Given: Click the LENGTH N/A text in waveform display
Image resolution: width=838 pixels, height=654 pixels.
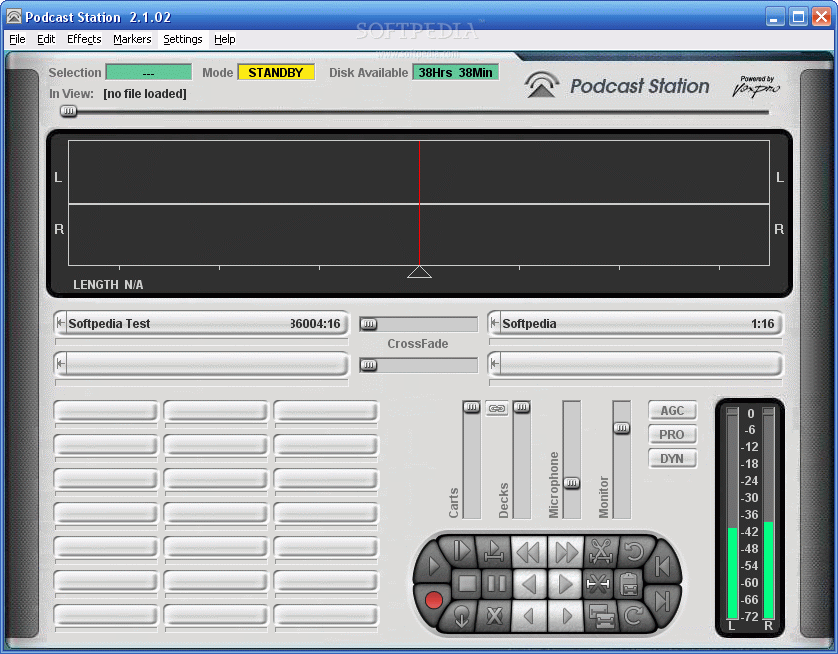Looking at the screenshot, I should point(108,285).
